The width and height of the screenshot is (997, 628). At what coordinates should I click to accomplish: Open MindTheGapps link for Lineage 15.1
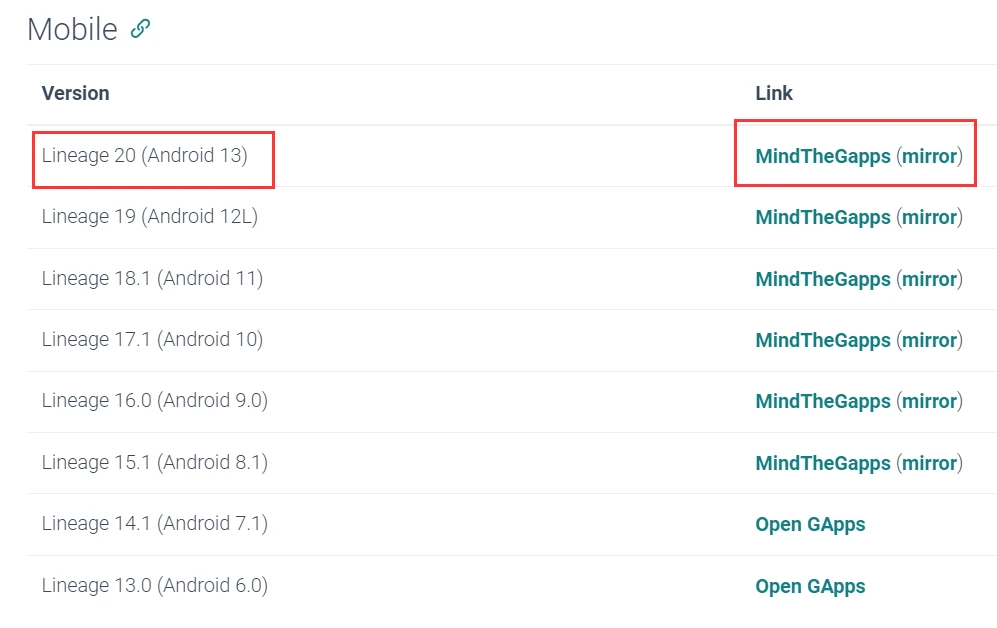(x=823, y=463)
